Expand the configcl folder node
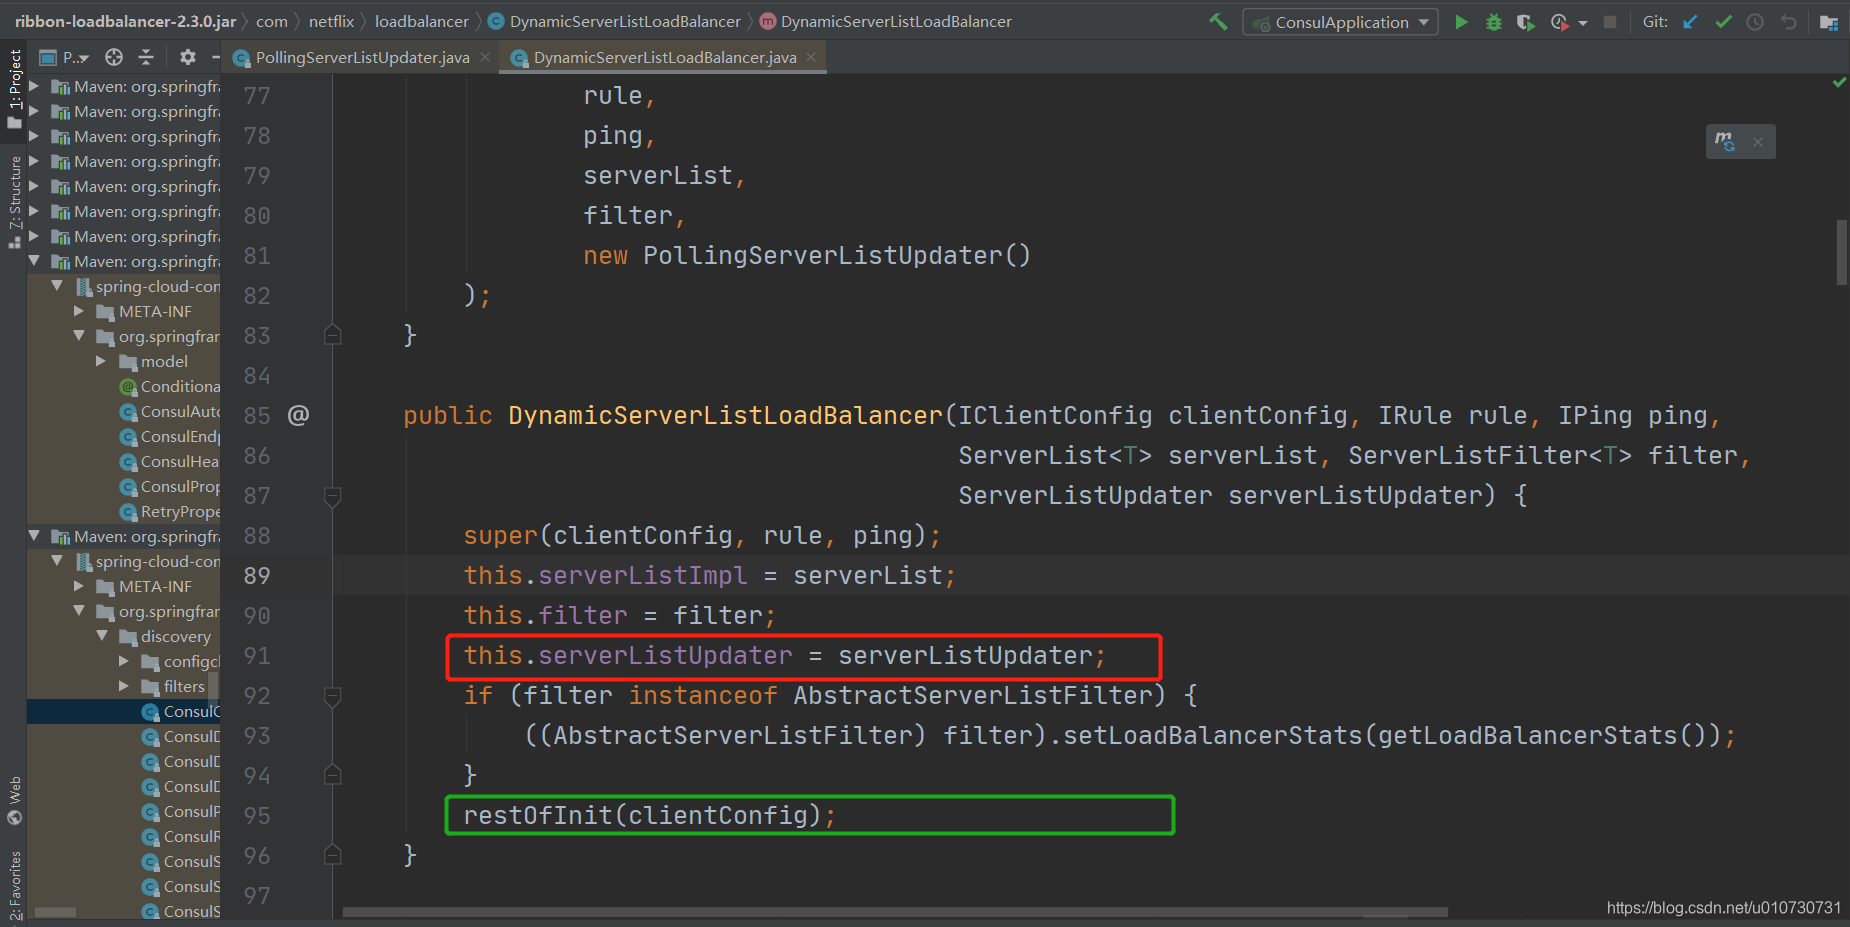Image resolution: width=1850 pixels, height=927 pixels. 124,661
